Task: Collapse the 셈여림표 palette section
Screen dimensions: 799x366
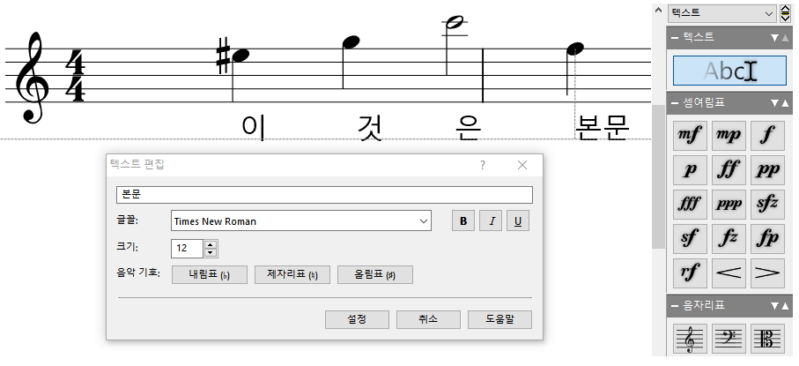Action: (675, 103)
